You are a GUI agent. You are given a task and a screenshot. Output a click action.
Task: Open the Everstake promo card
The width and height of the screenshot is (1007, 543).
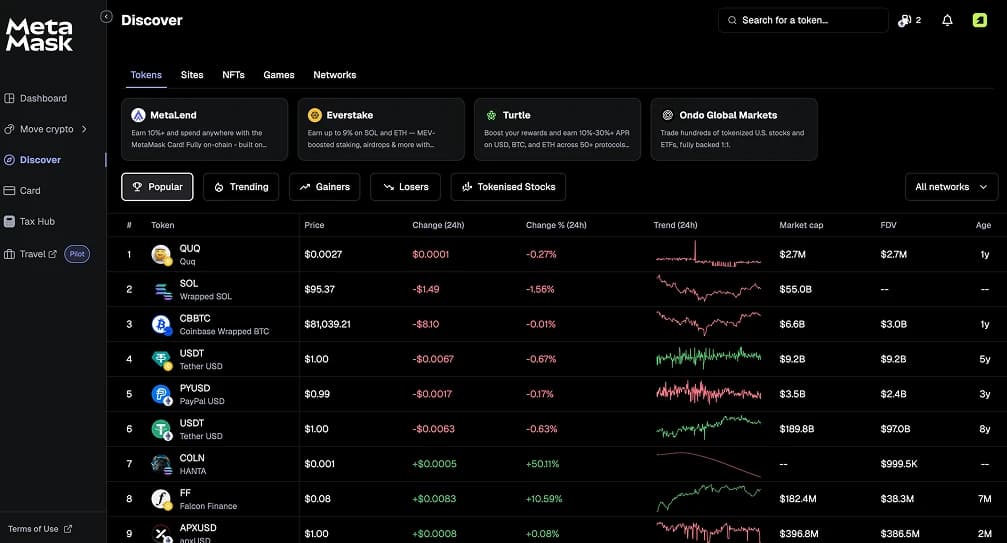point(381,129)
